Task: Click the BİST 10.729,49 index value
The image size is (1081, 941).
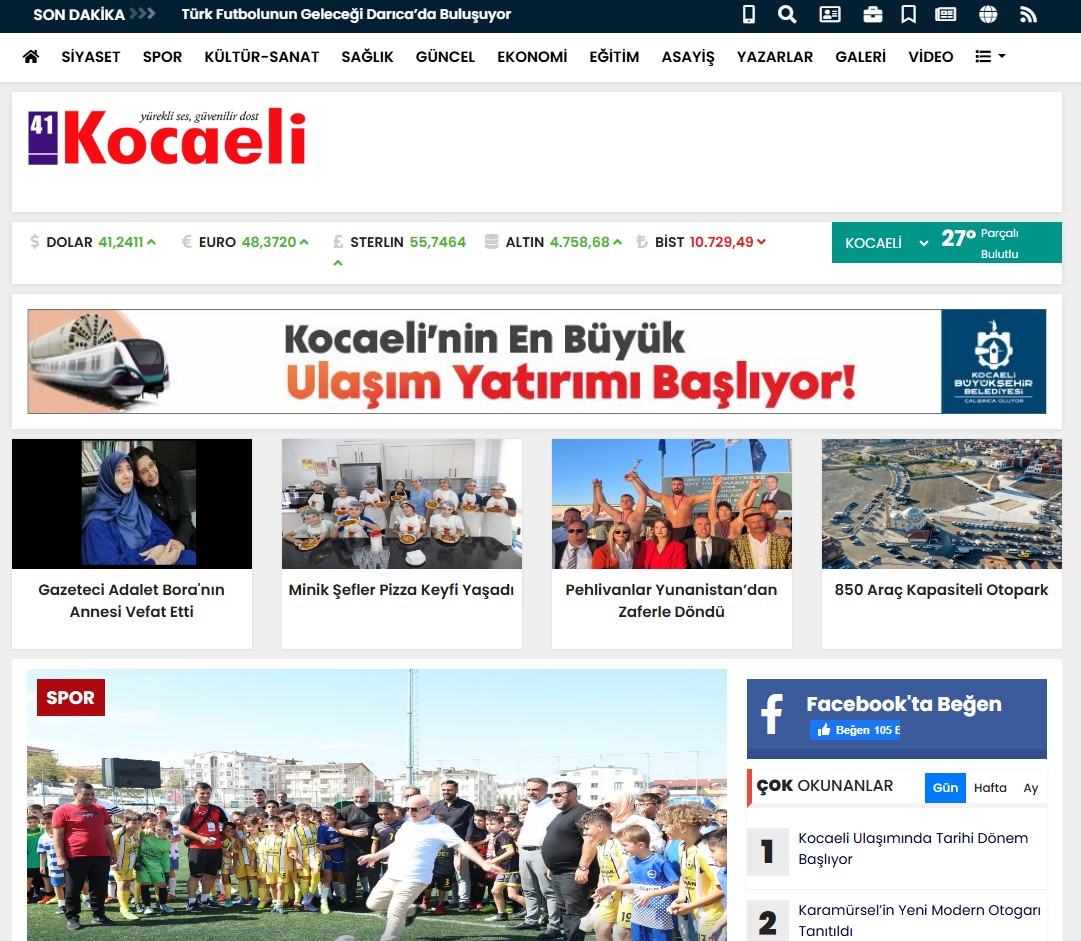Action: click(710, 242)
